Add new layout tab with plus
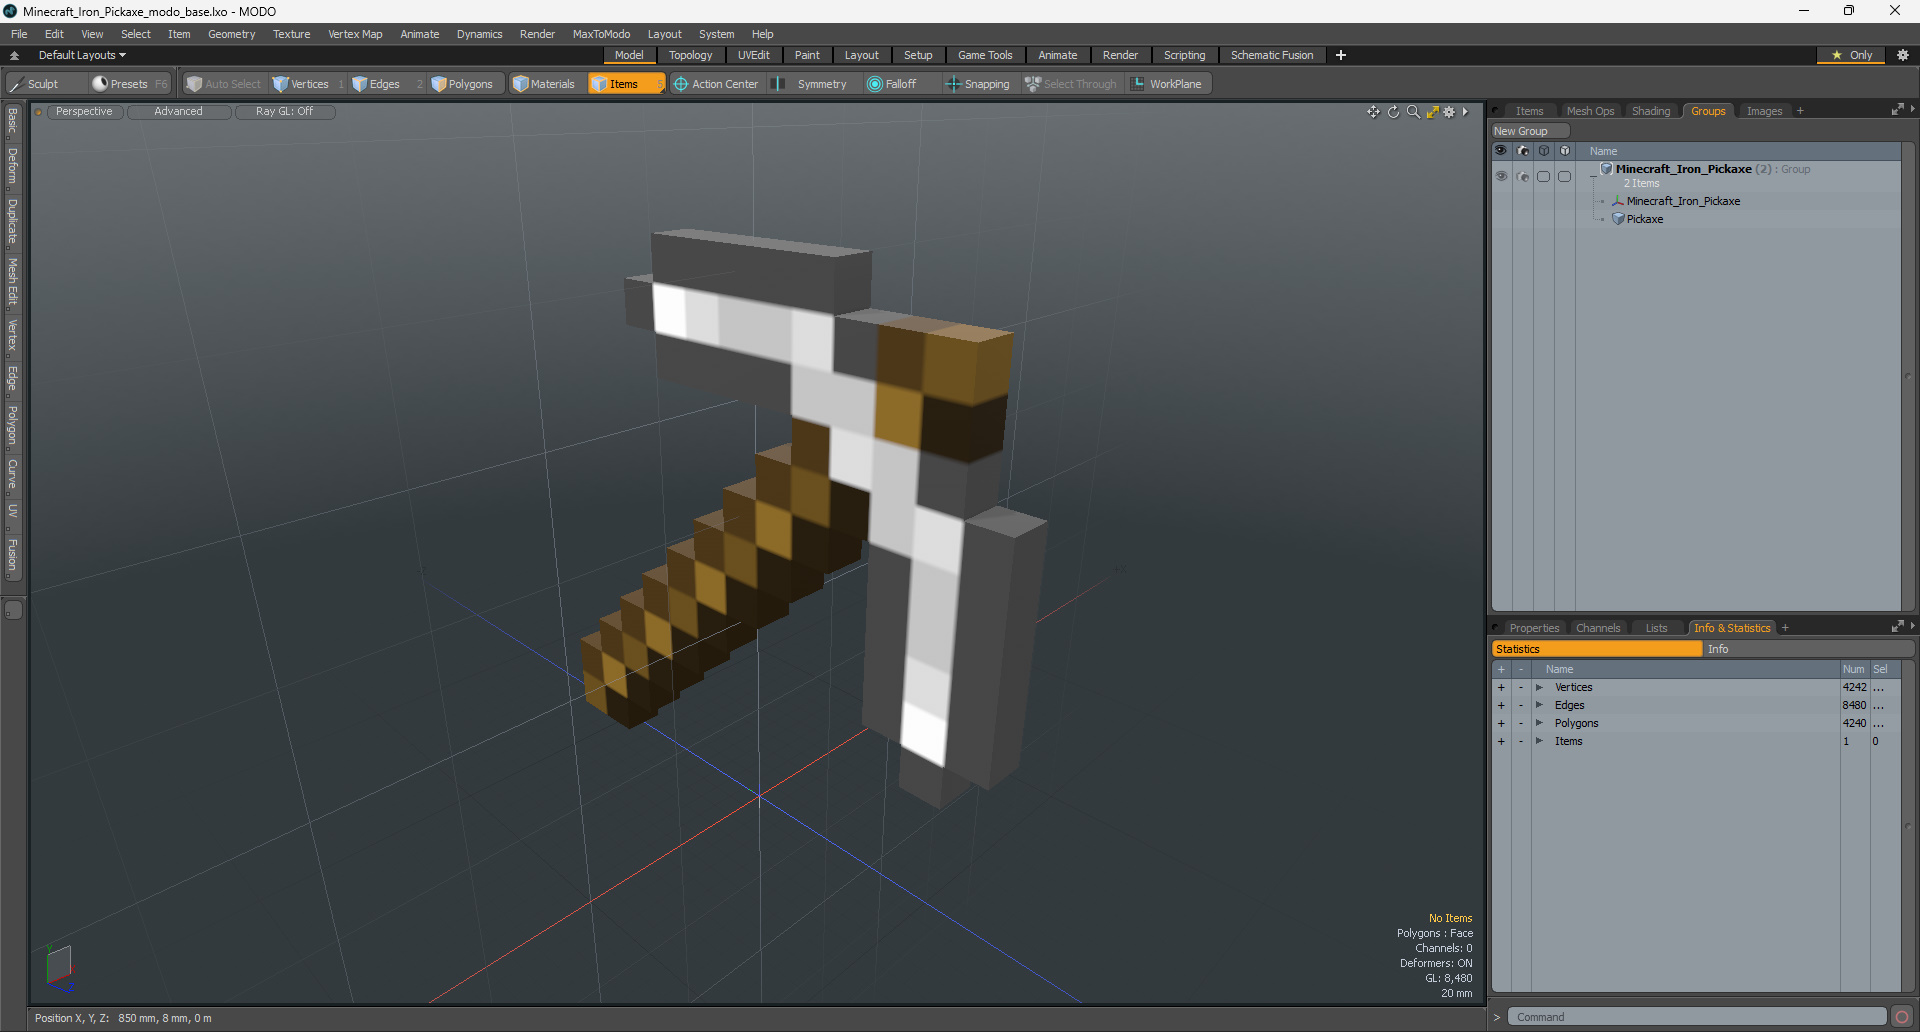Screen dimensions: 1920x1032 click(1341, 55)
